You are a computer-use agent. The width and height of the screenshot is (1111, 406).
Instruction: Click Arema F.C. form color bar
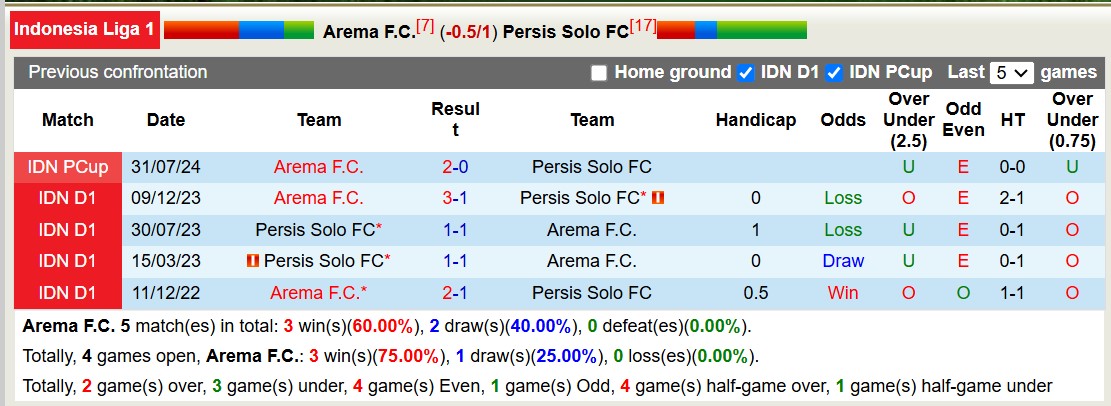[x=238, y=30]
